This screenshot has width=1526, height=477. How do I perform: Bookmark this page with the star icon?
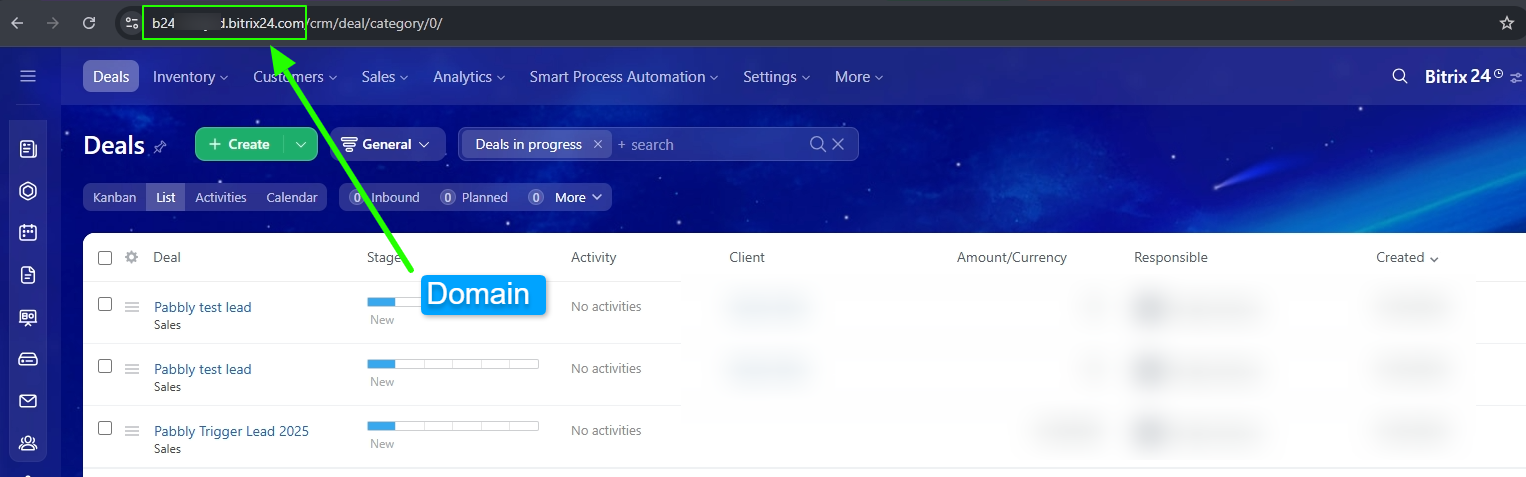pos(1506,23)
